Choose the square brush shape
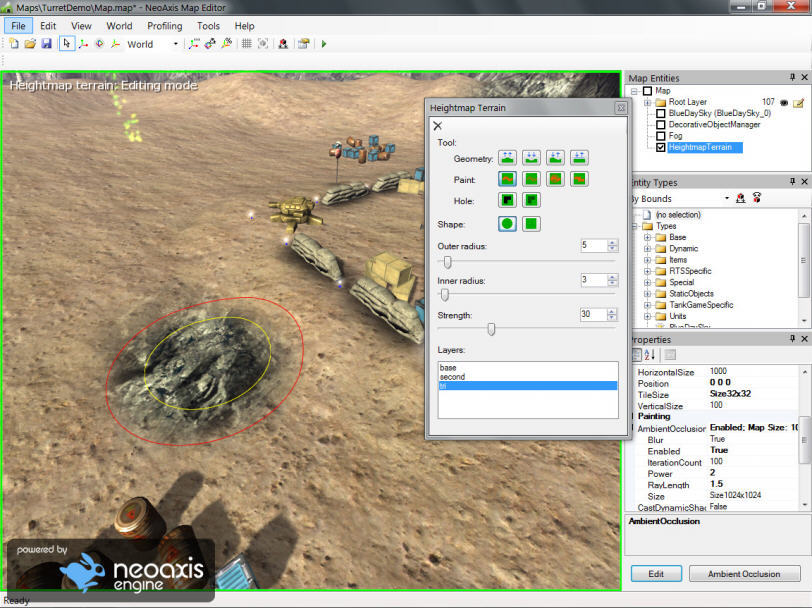812x608 pixels. pyautogui.click(x=531, y=224)
